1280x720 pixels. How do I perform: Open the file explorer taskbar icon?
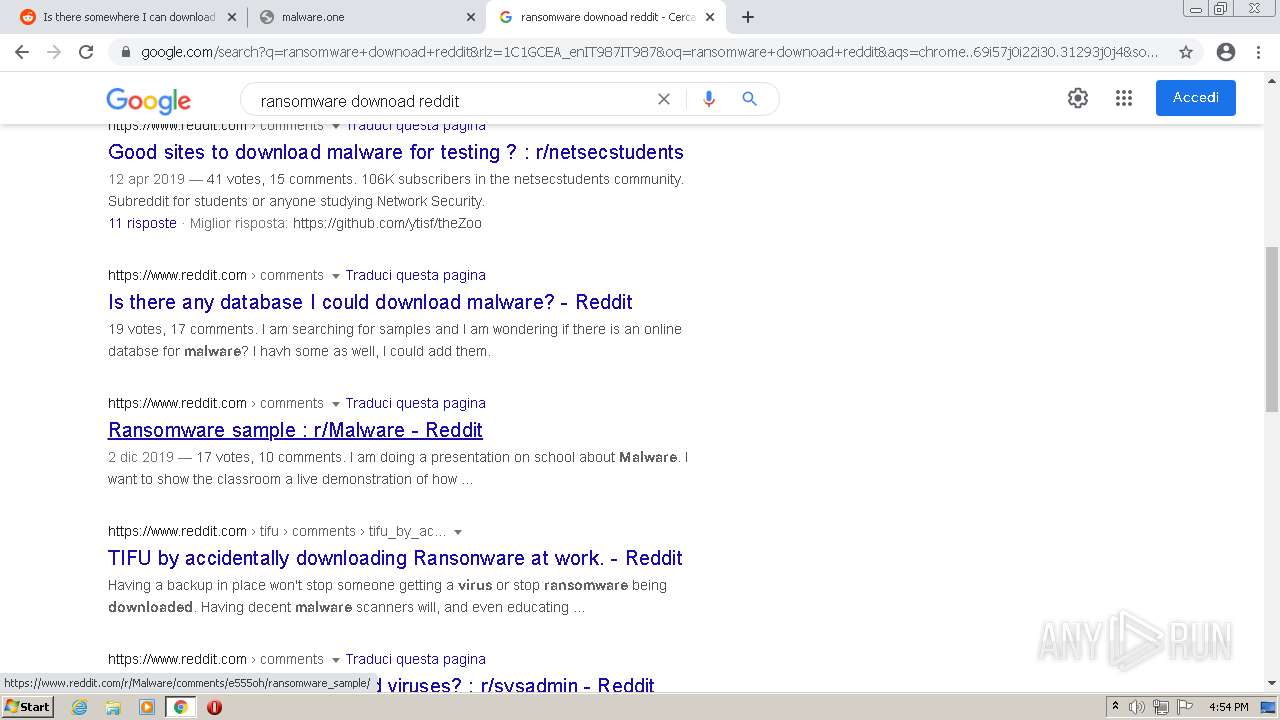point(113,707)
